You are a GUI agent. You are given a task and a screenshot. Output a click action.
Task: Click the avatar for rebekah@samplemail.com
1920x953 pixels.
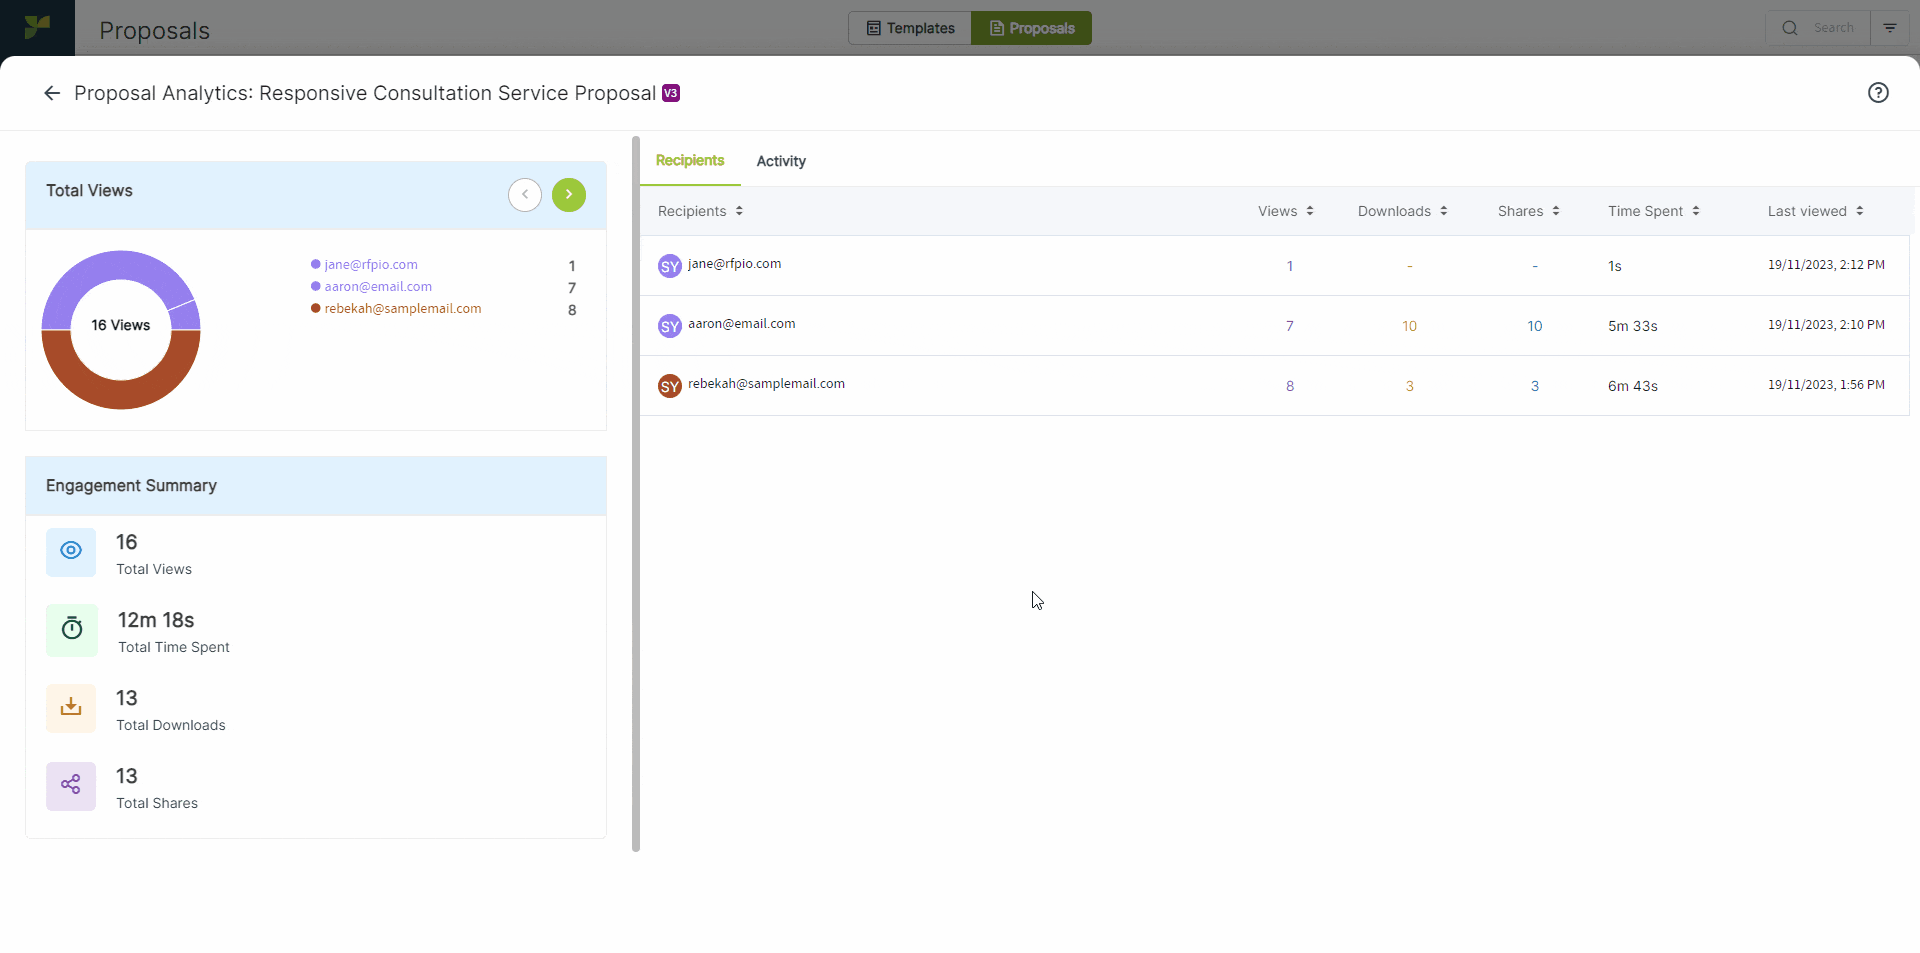click(669, 386)
